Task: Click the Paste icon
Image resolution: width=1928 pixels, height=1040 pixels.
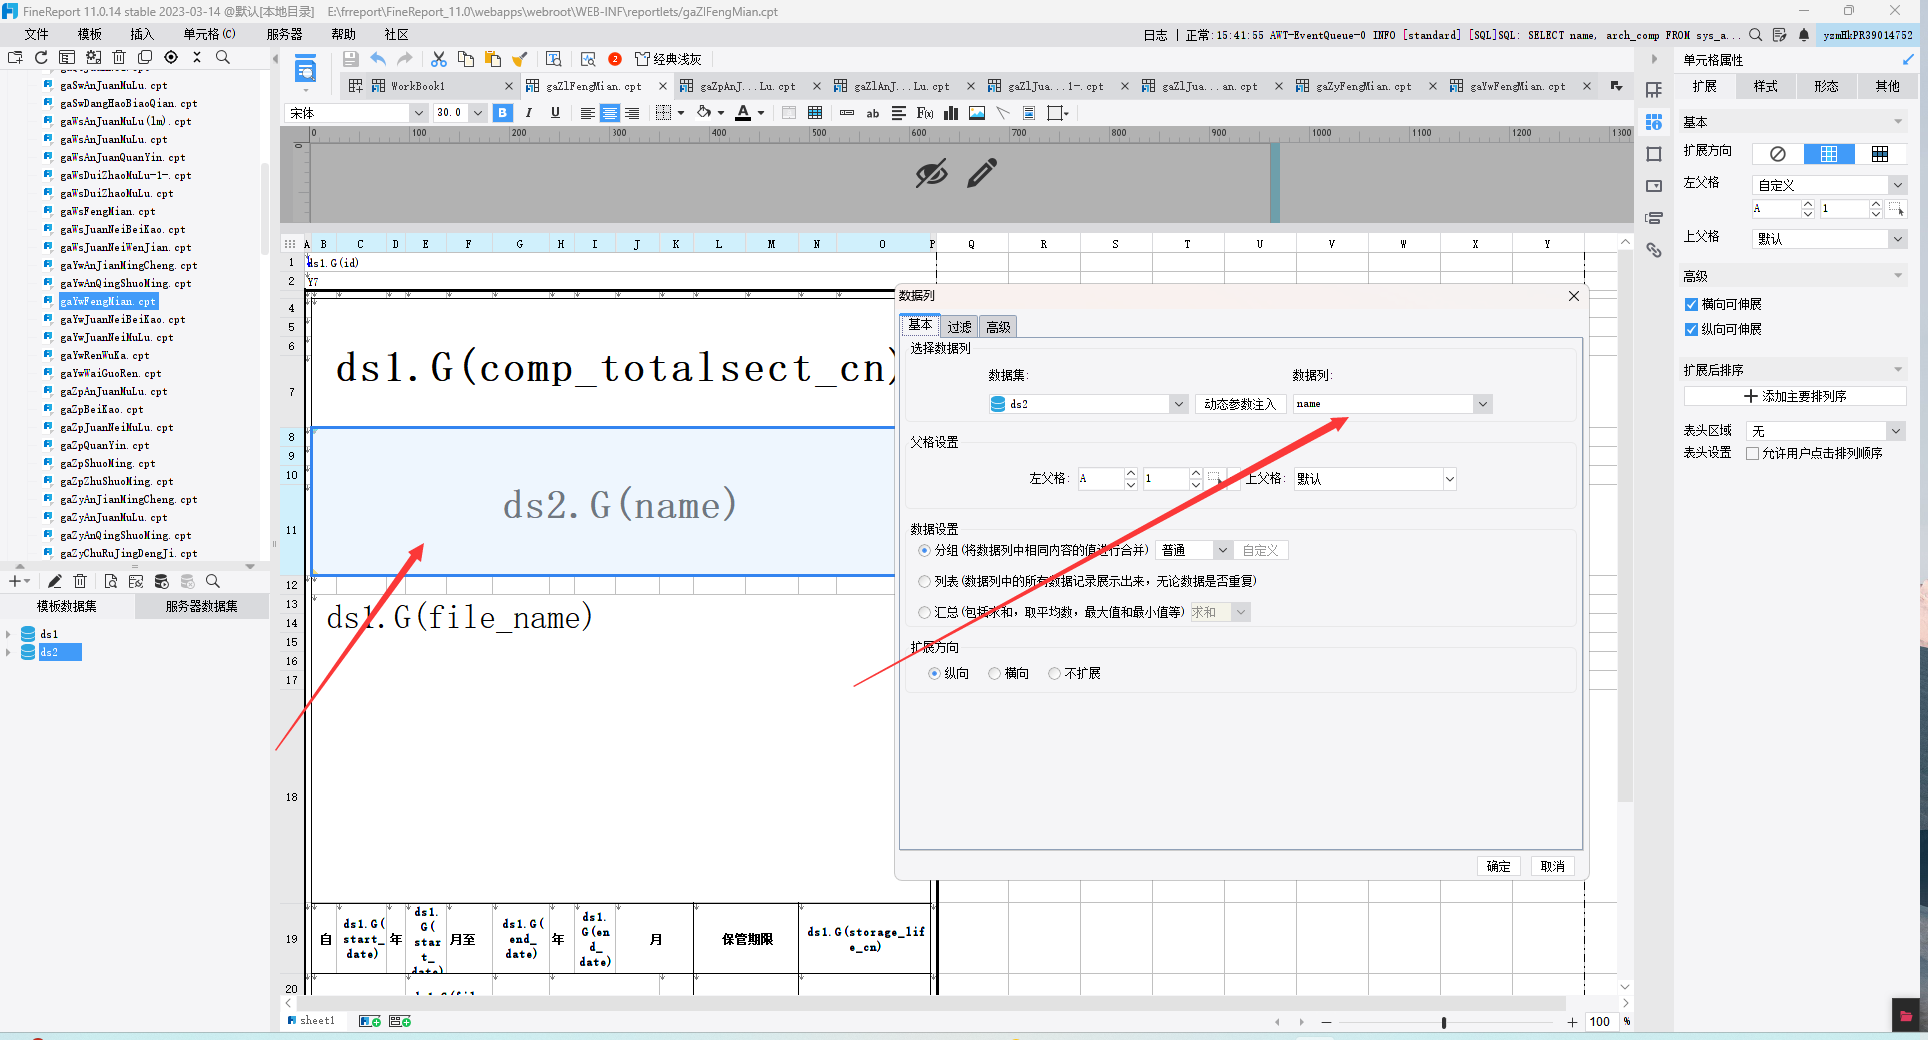Action: point(493,59)
